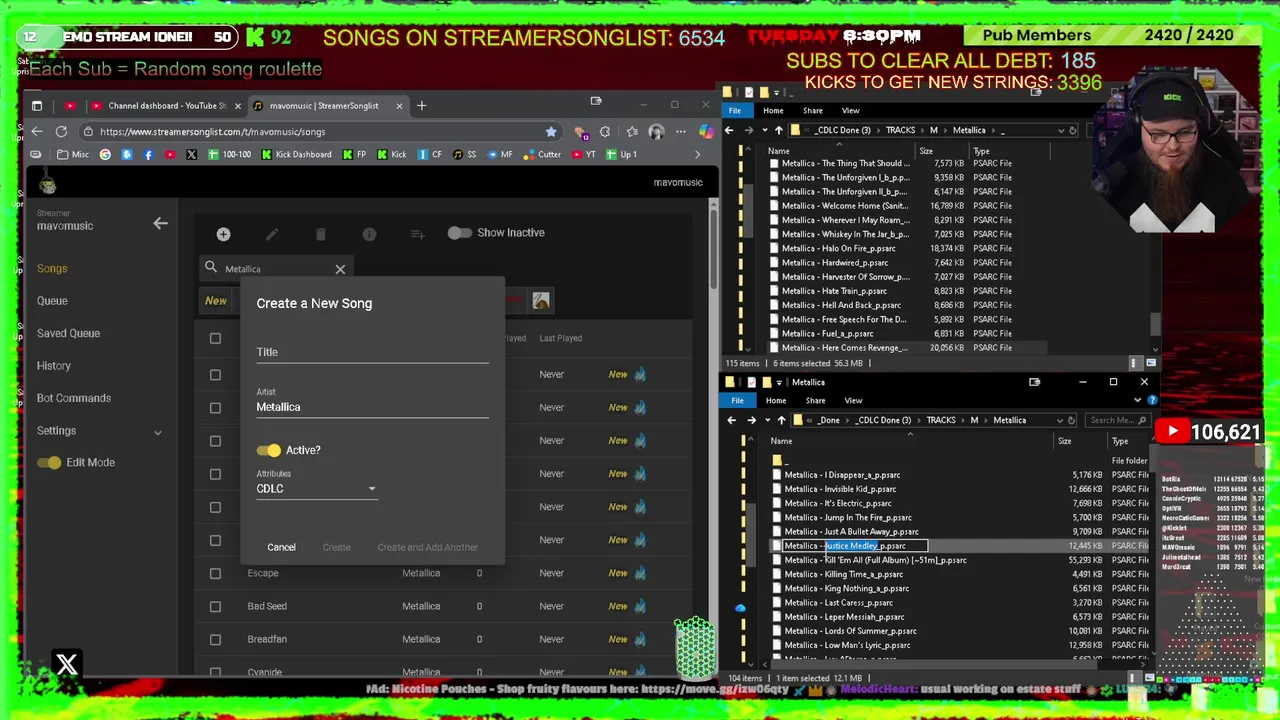
Task: Toggle the Edit Mode switch in sidebar
Action: coord(49,462)
